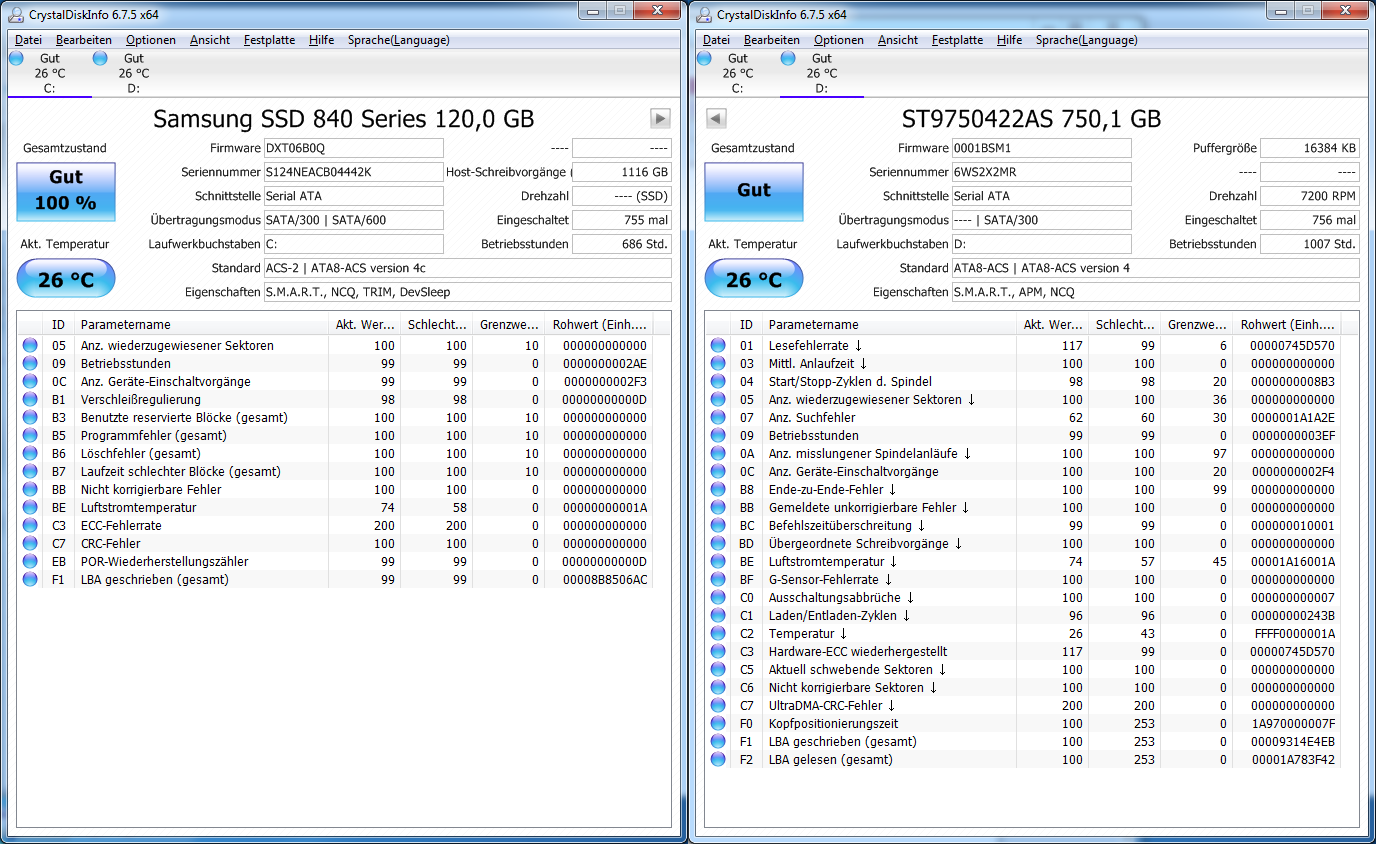Click status orb of POR-Wiederherstellungszähler row
The image size is (1377, 844).
tap(30, 562)
